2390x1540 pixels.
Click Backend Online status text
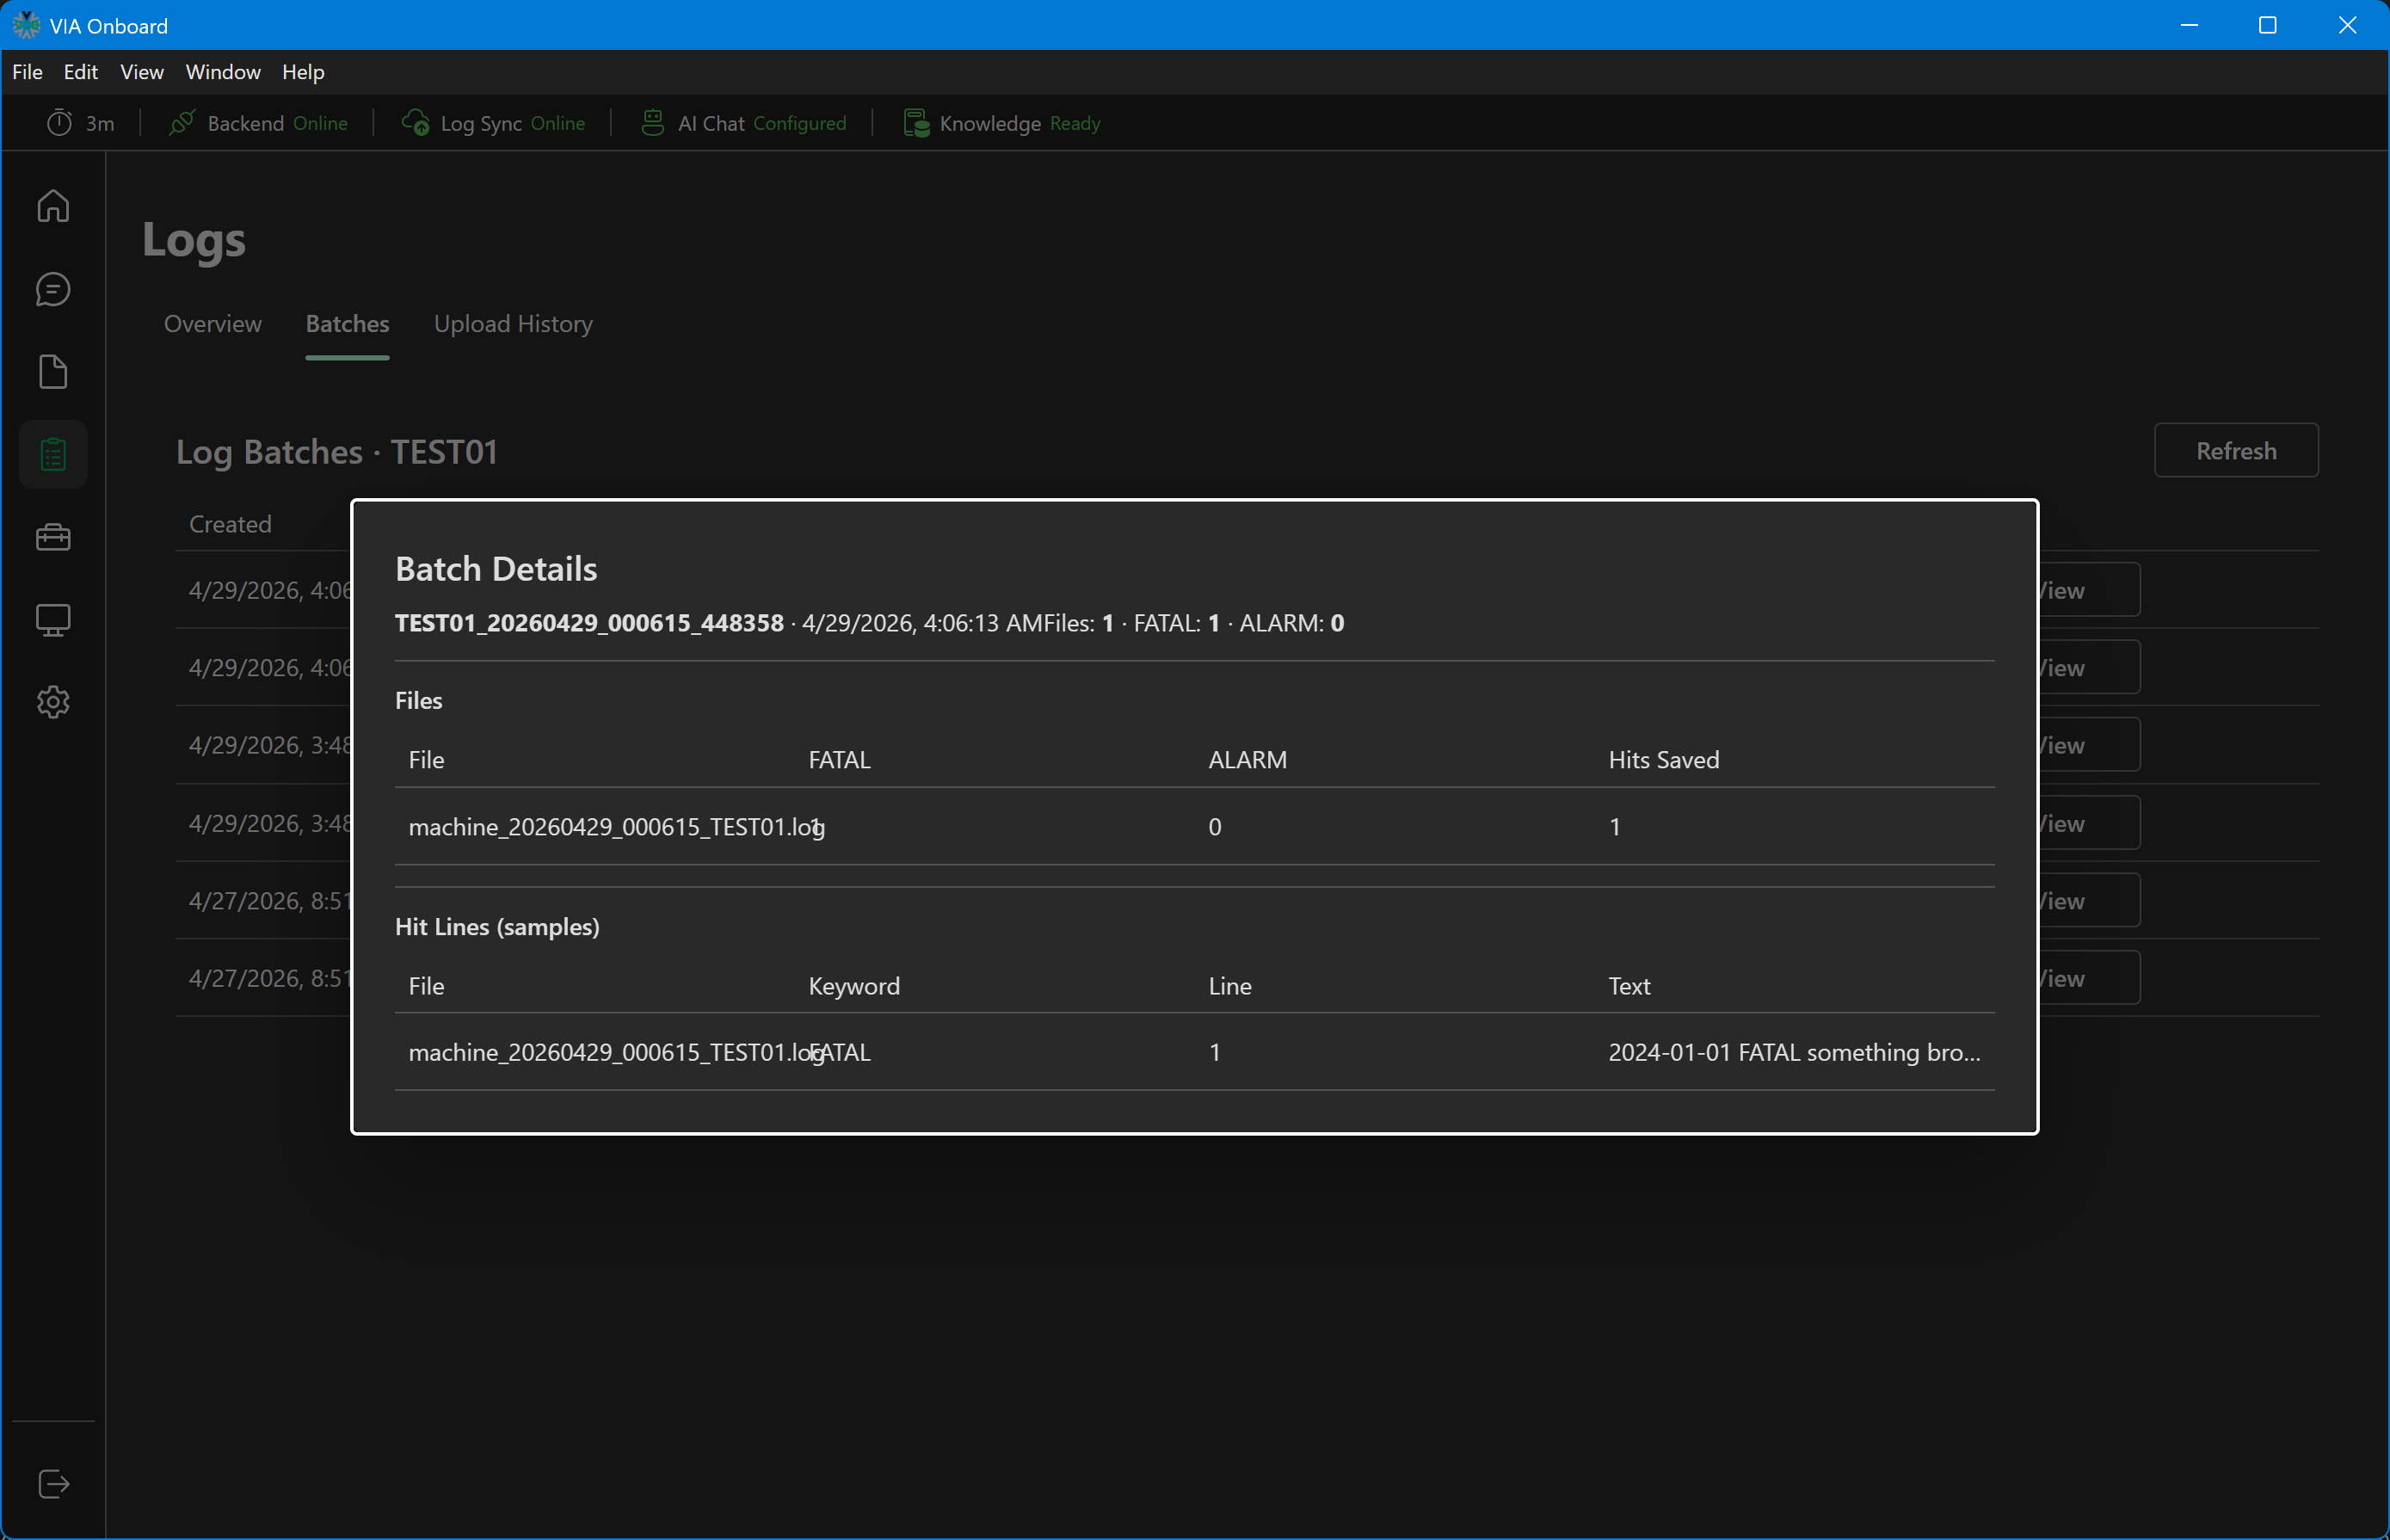[320, 123]
